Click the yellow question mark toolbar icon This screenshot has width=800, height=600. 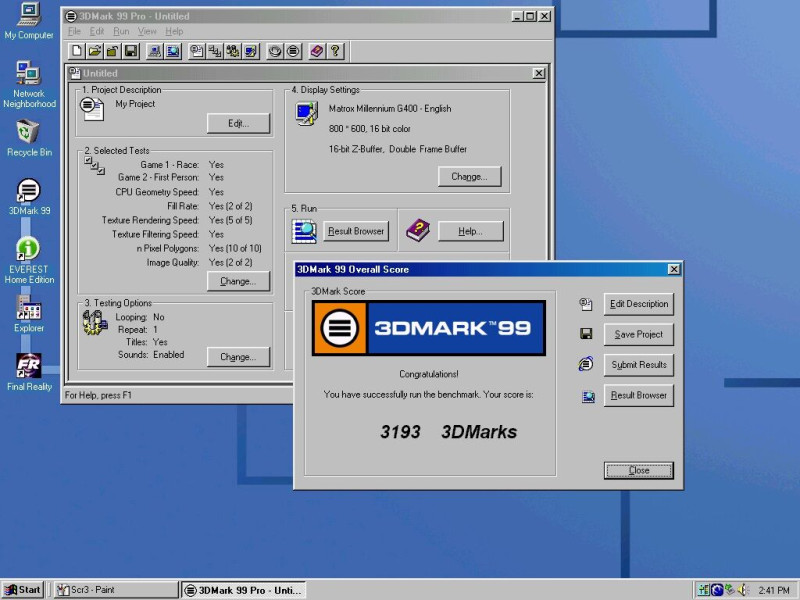click(x=335, y=51)
